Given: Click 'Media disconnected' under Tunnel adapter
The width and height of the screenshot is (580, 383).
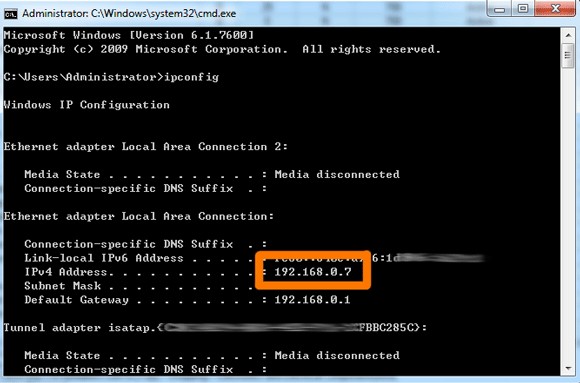Looking at the screenshot, I should (x=337, y=355).
